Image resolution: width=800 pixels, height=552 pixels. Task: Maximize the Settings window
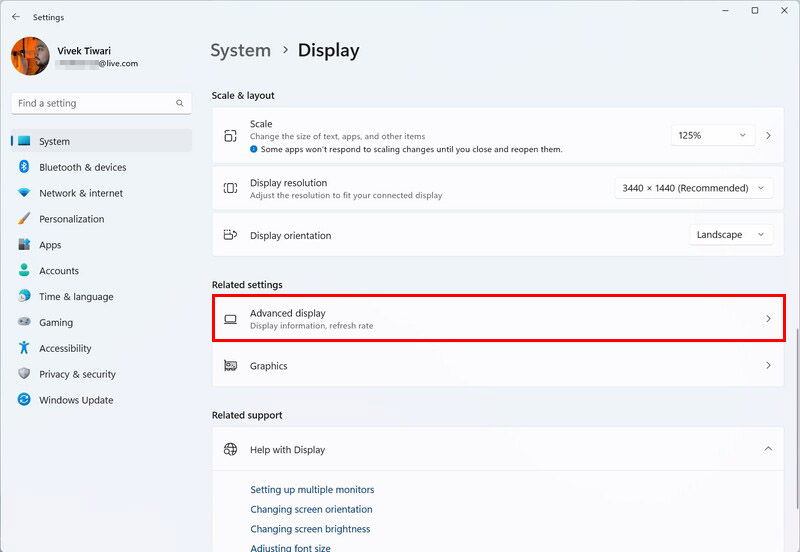point(755,11)
